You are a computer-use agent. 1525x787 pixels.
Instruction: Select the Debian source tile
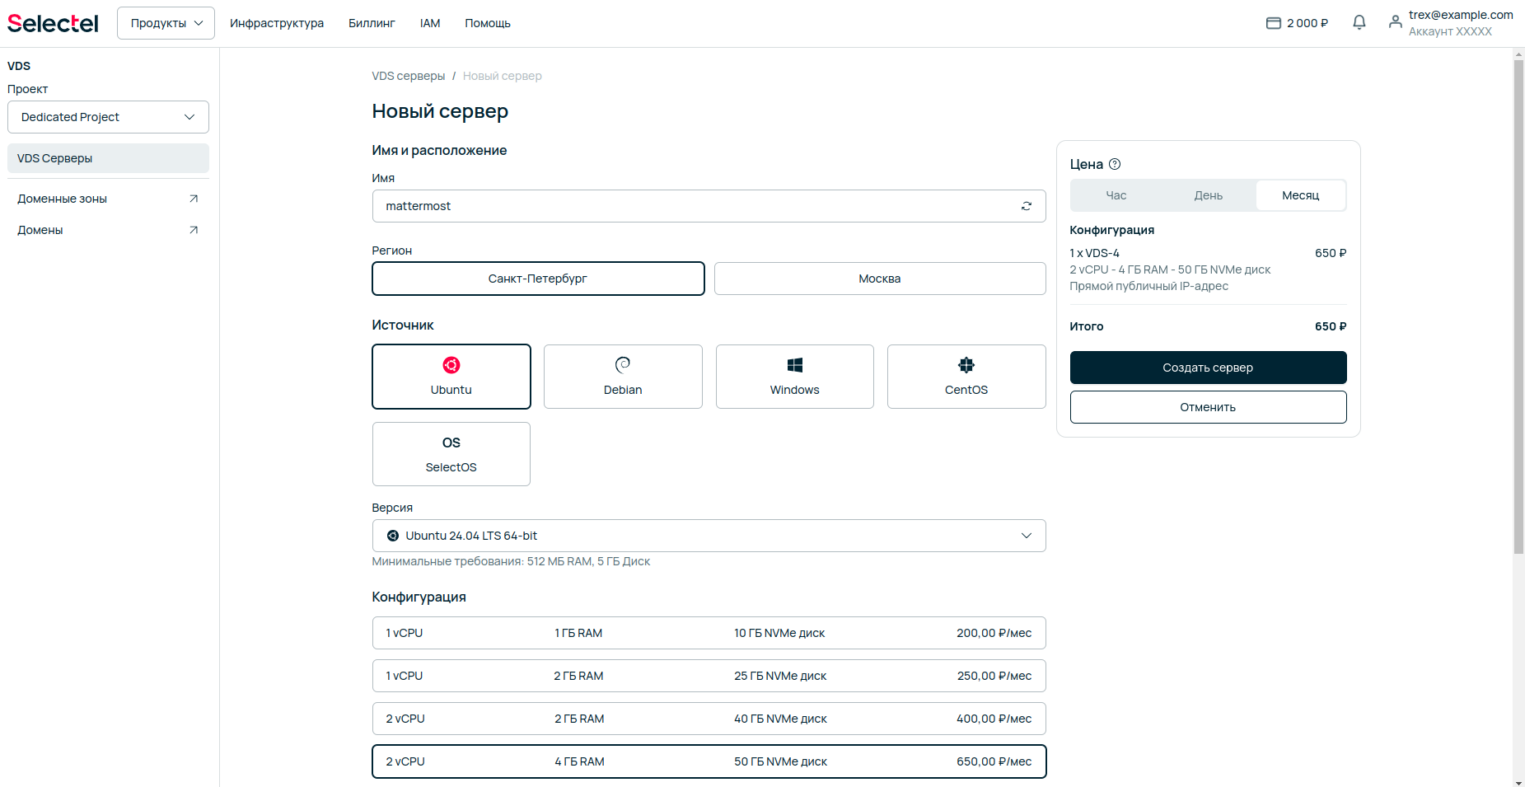pos(623,377)
